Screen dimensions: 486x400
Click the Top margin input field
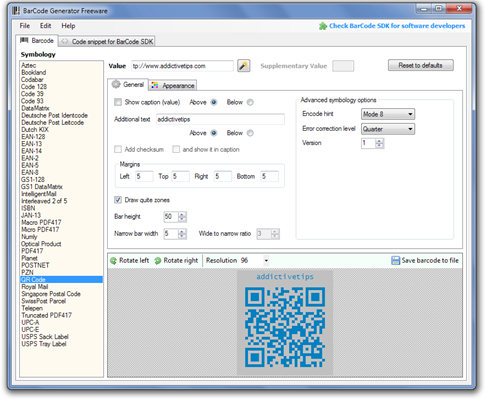point(180,176)
